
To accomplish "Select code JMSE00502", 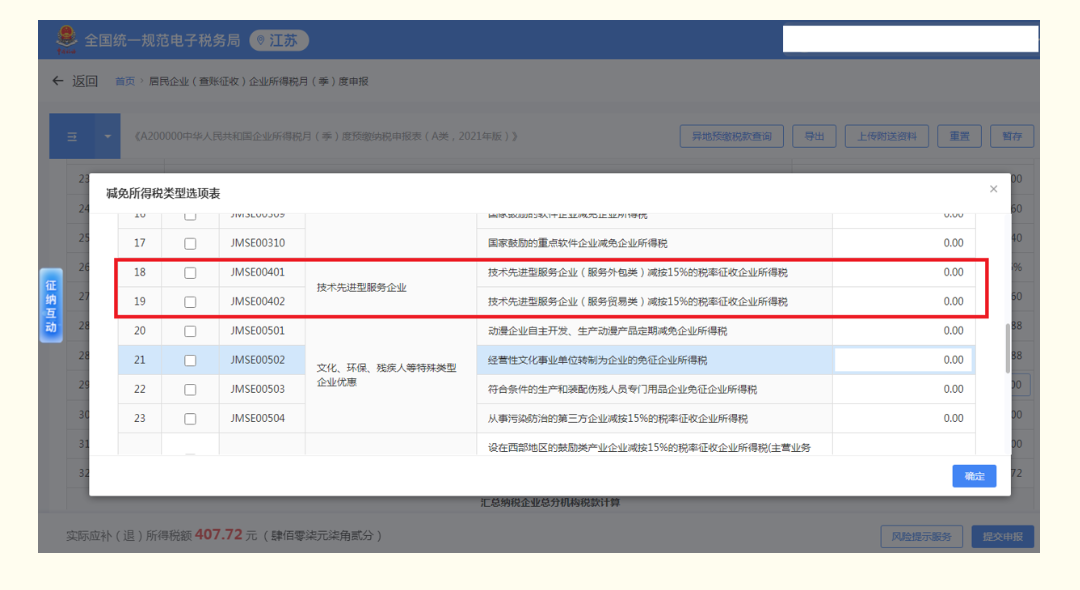I will pos(258,360).
